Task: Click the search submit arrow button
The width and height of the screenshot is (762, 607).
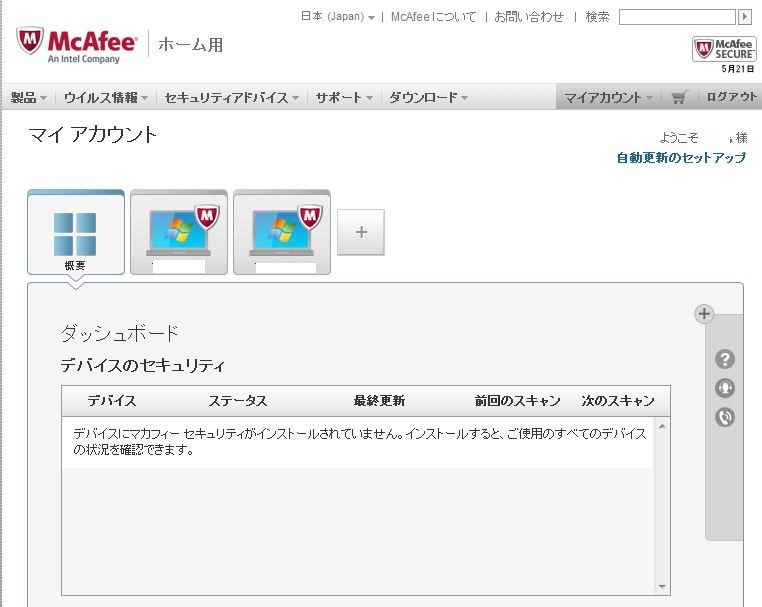Action: coord(745,17)
